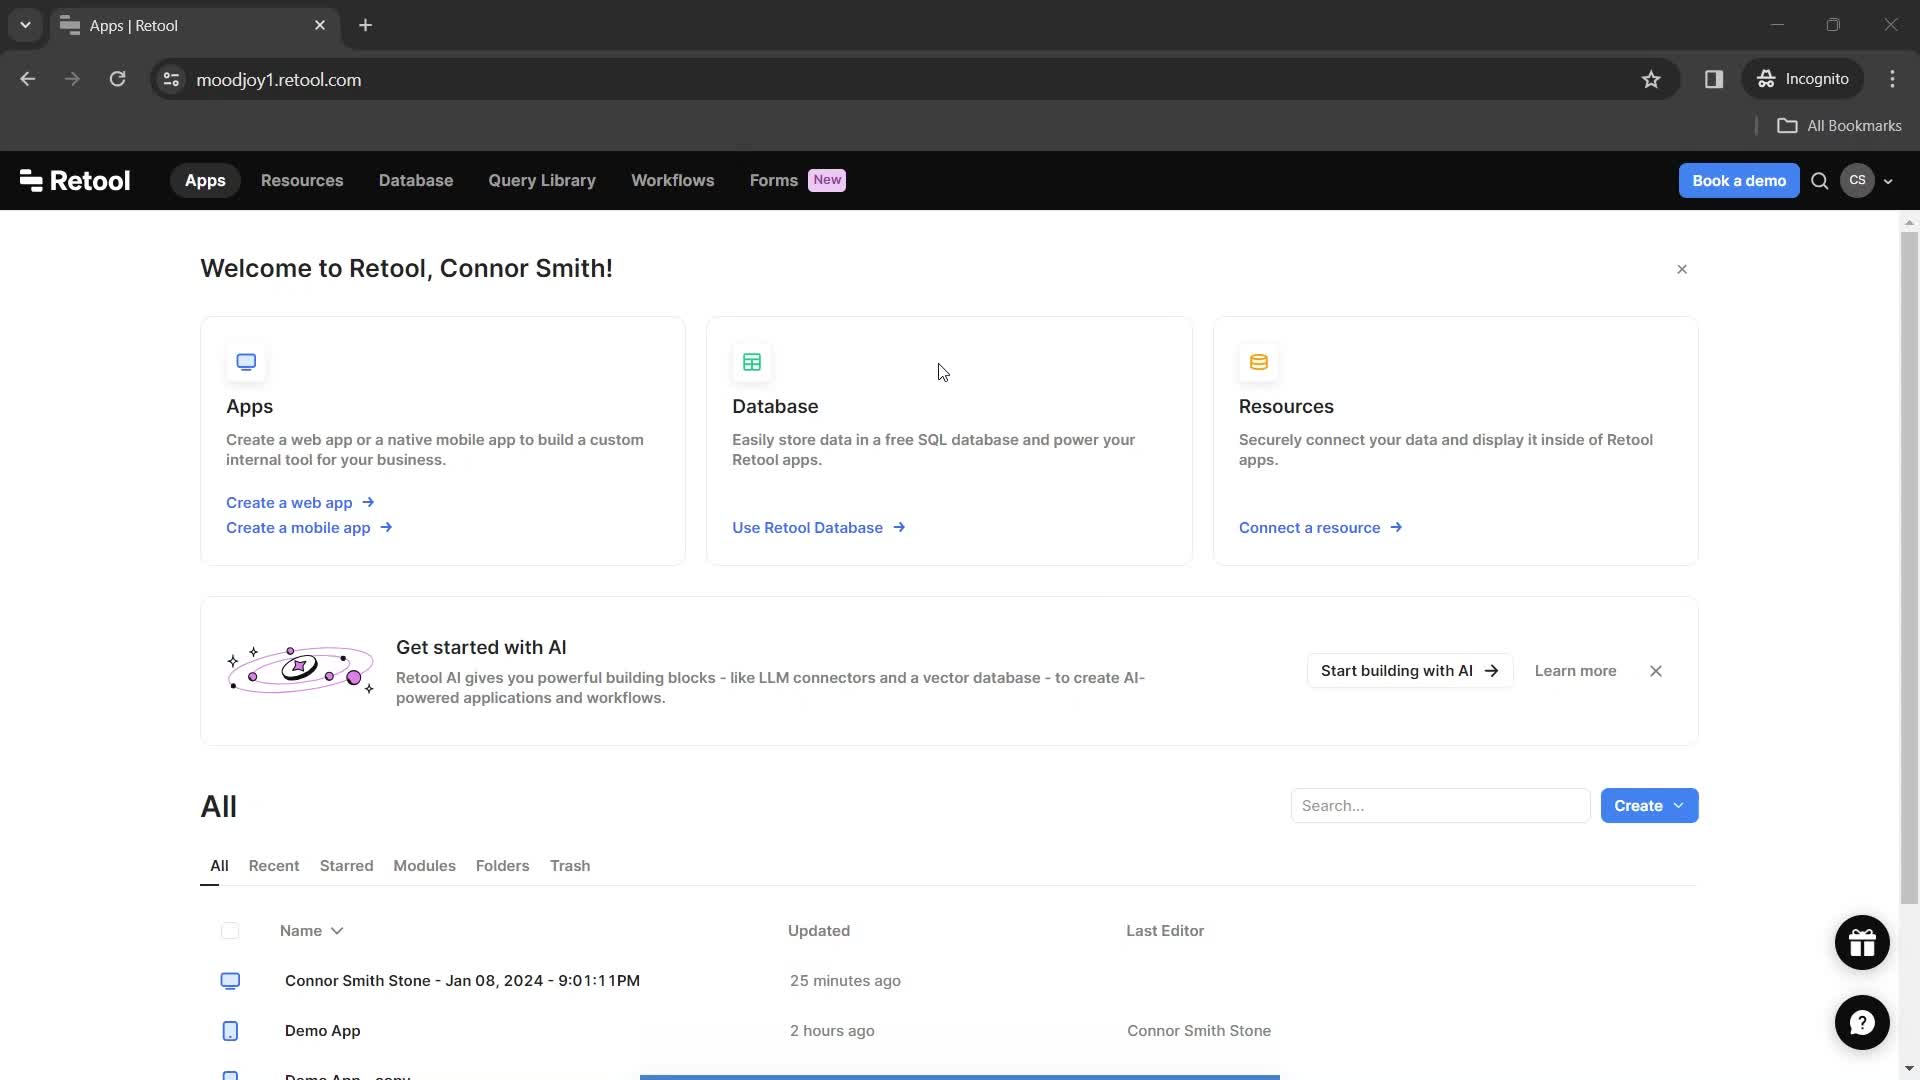Image resolution: width=1920 pixels, height=1080 pixels.
Task: Select the Recent tab in All section
Action: click(273, 865)
